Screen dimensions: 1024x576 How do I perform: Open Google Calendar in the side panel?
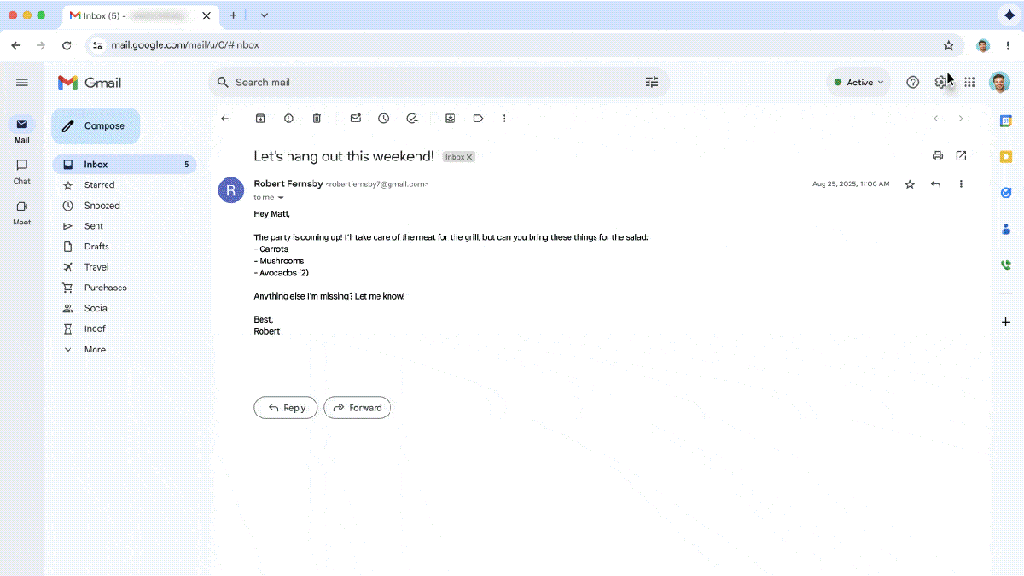point(1006,121)
